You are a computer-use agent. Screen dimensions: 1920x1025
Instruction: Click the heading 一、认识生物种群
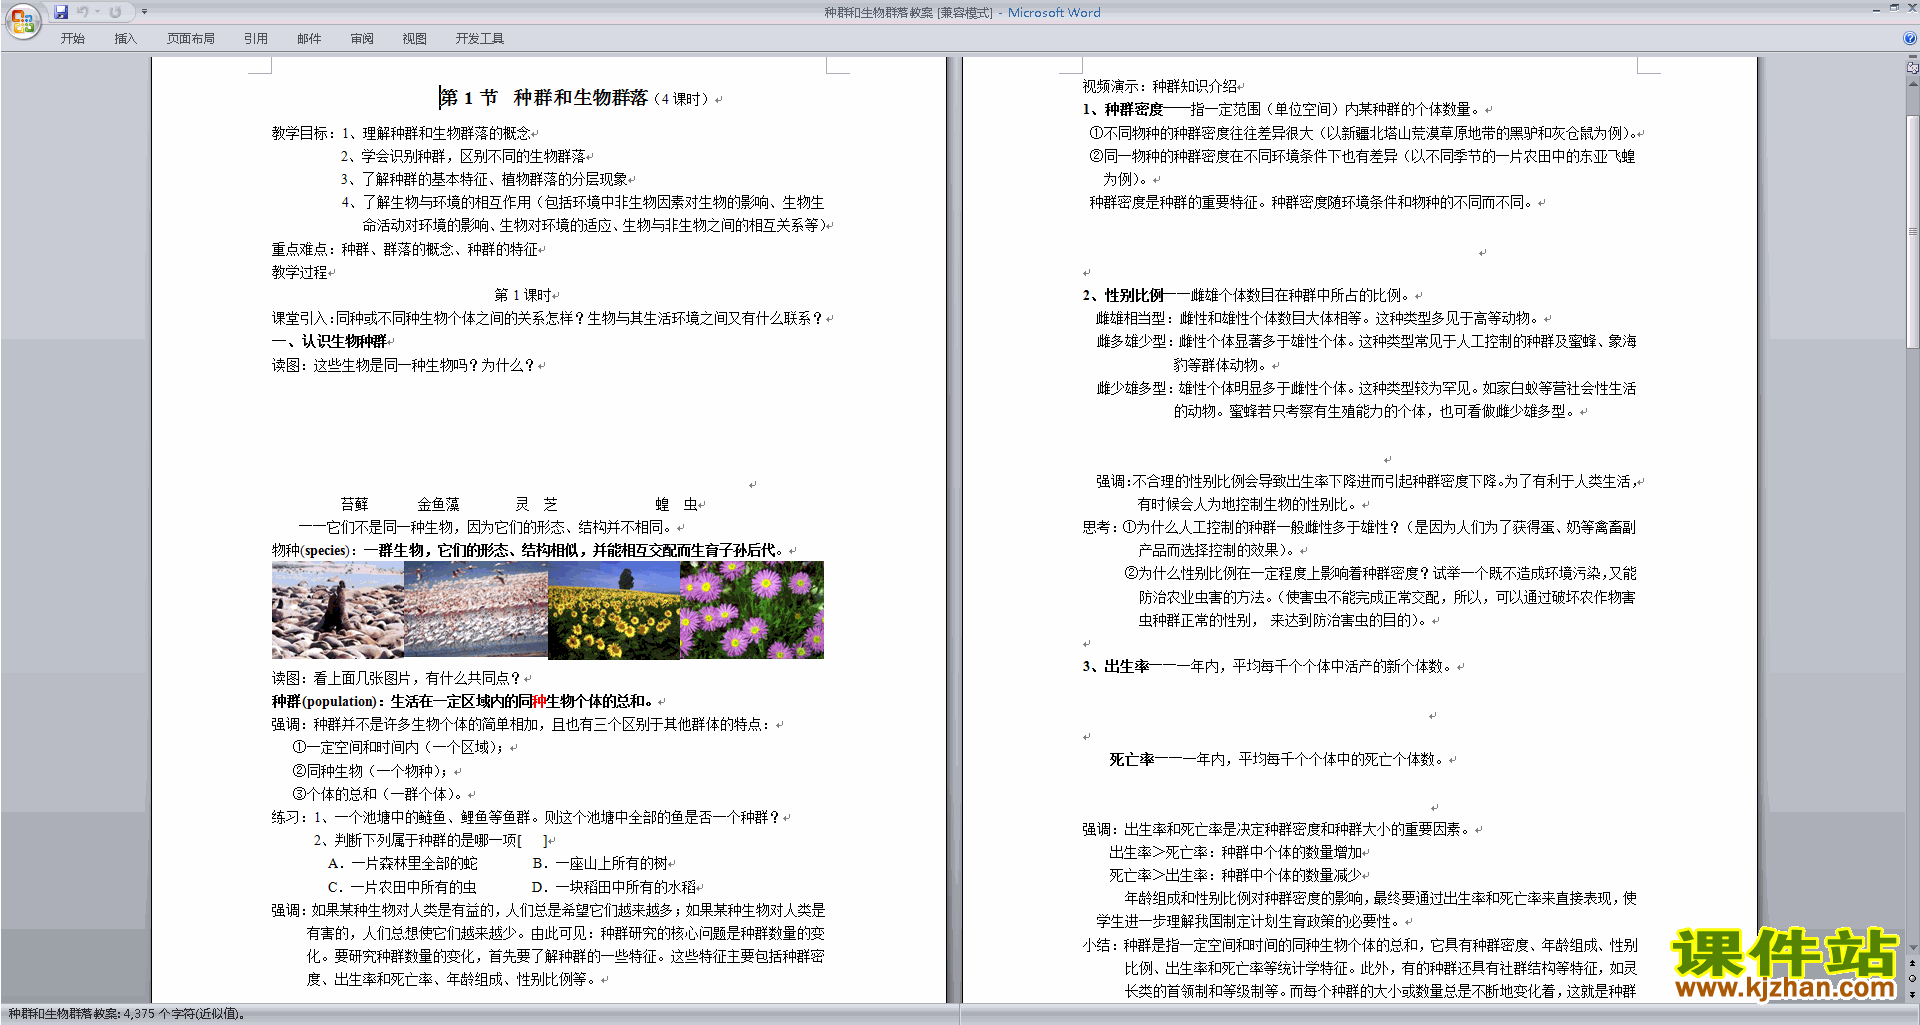point(329,342)
